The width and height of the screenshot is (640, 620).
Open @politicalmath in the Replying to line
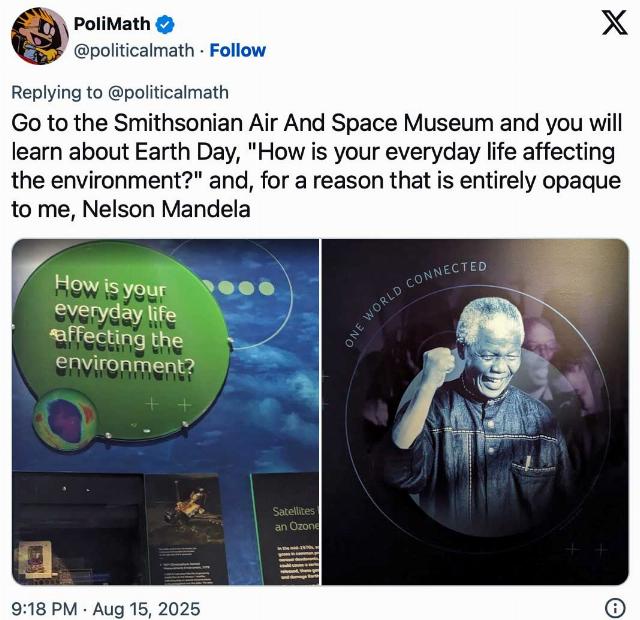click(168, 92)
